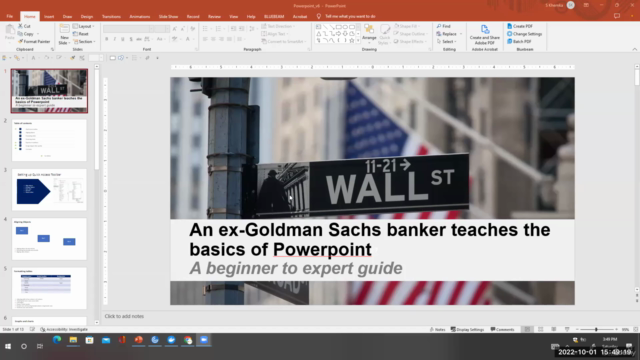Open the Select dropdown in Editing
The height and width of the screenshot is (360, 640).
coord(446,42)
